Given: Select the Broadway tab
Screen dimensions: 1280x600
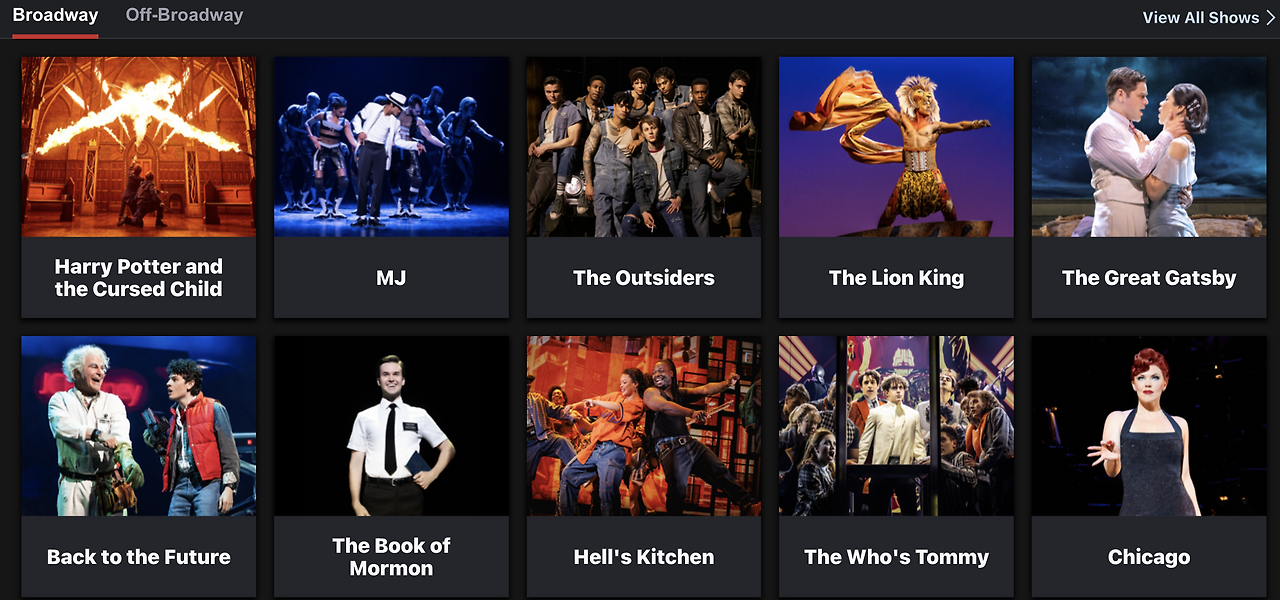Looking at the screenshot, I should 55,15.
